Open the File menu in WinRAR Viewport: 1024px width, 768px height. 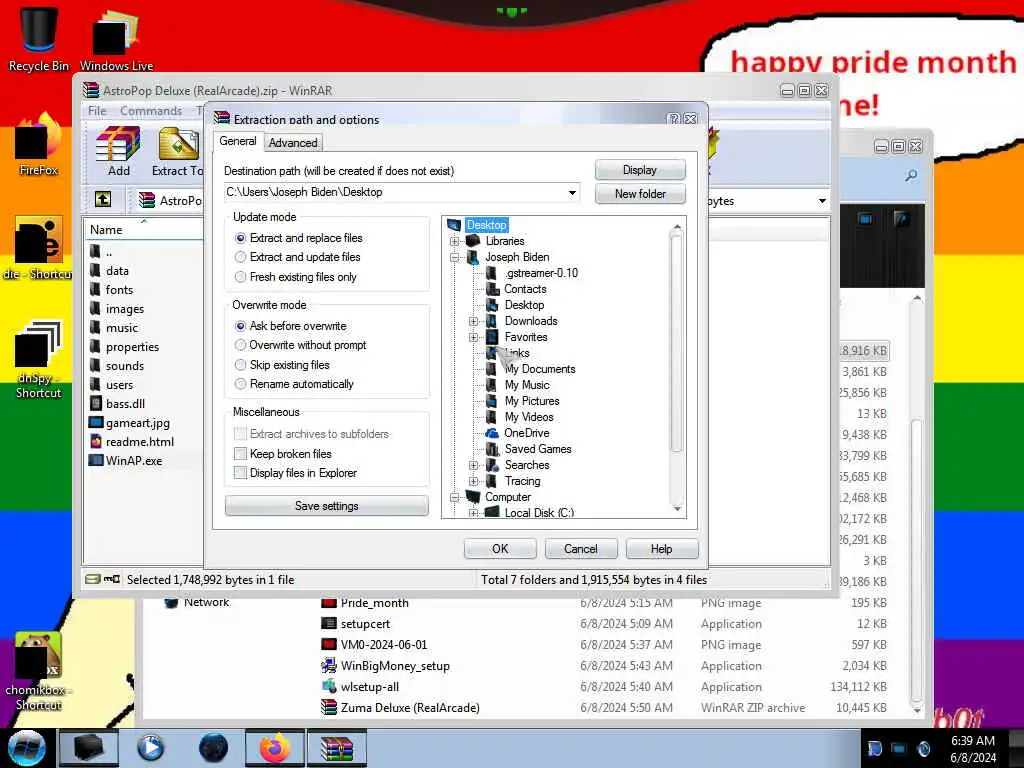pyautogui.click(x=97, y=111)
